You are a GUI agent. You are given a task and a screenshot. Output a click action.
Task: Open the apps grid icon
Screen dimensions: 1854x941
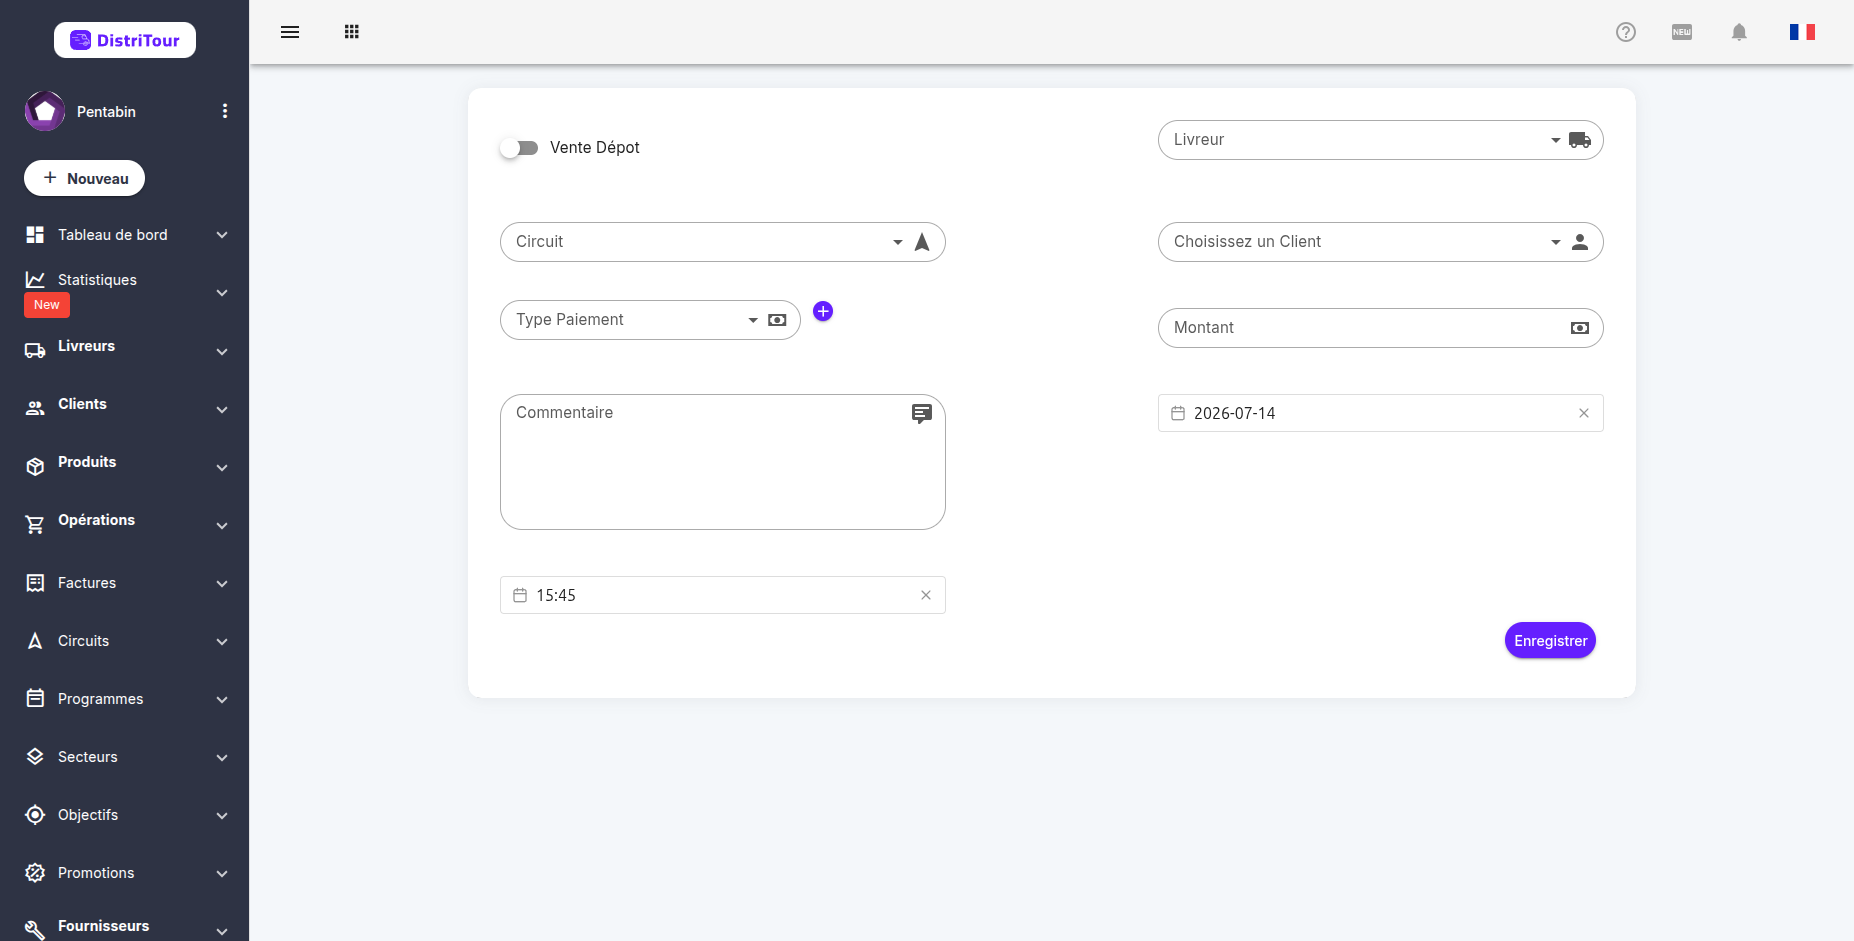[352, 32]
